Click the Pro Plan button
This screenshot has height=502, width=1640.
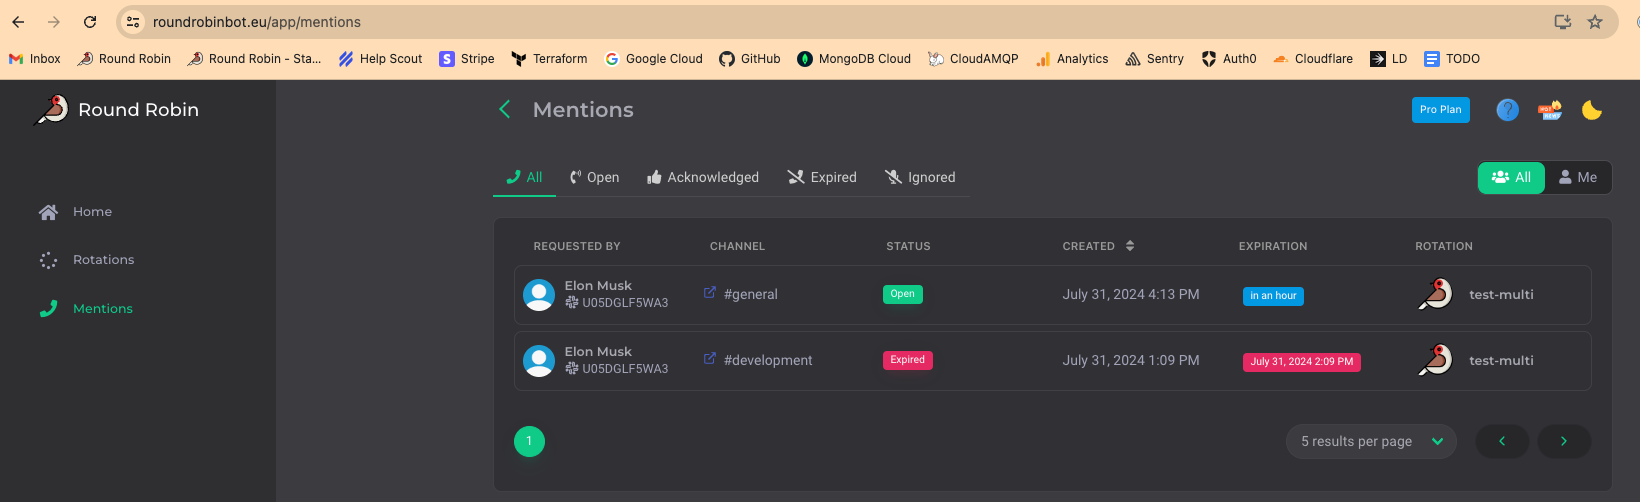[x=1440, y=110]
